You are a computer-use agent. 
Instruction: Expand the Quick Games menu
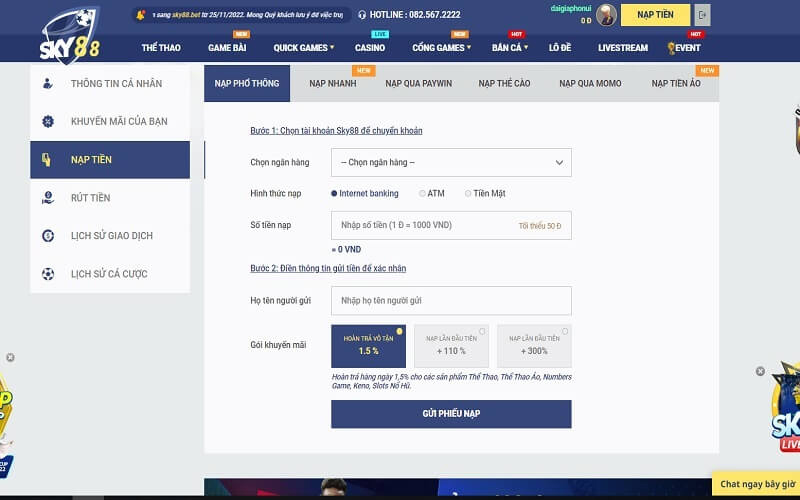tap(303, 48)
